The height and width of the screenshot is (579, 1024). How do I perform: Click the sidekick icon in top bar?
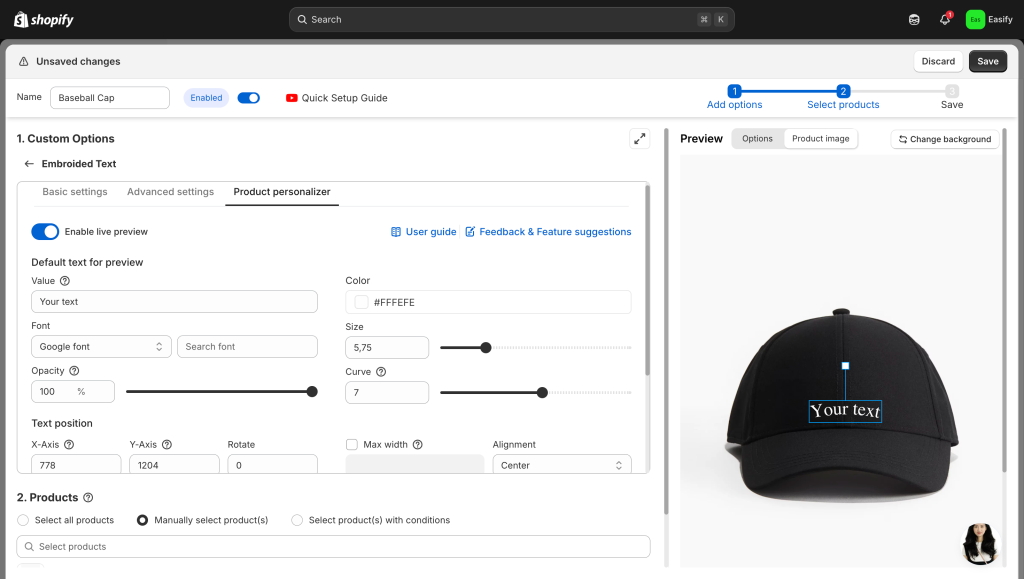coord(914,19)
